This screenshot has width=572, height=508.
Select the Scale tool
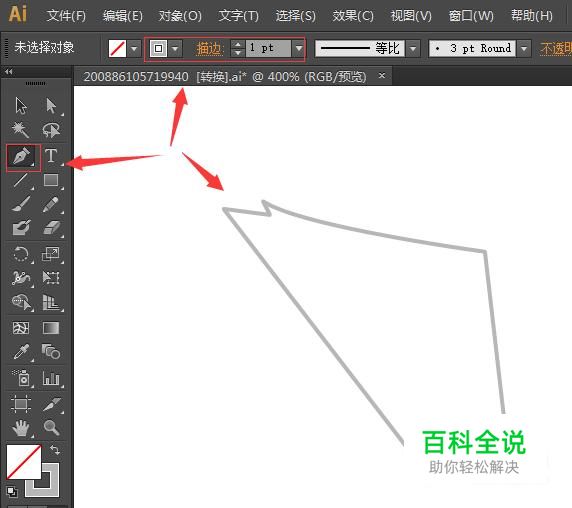[51, 254]
